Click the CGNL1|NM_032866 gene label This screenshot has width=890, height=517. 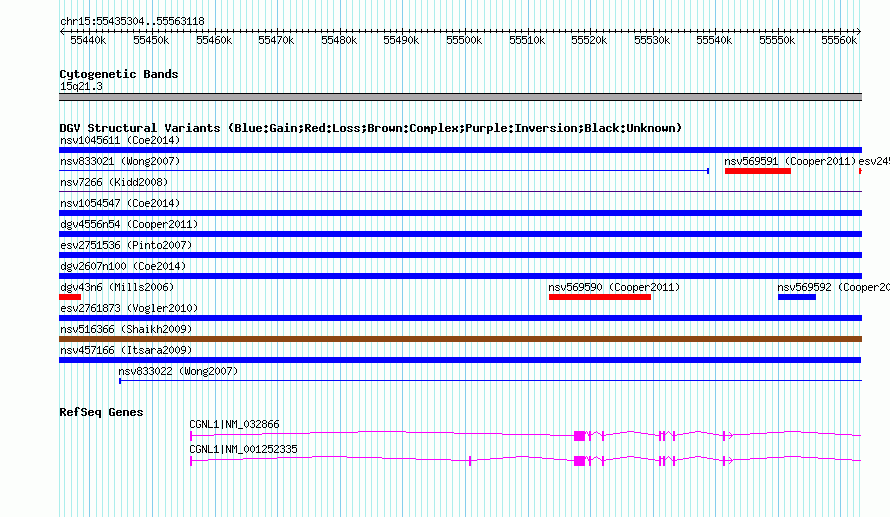click(234, 424)
